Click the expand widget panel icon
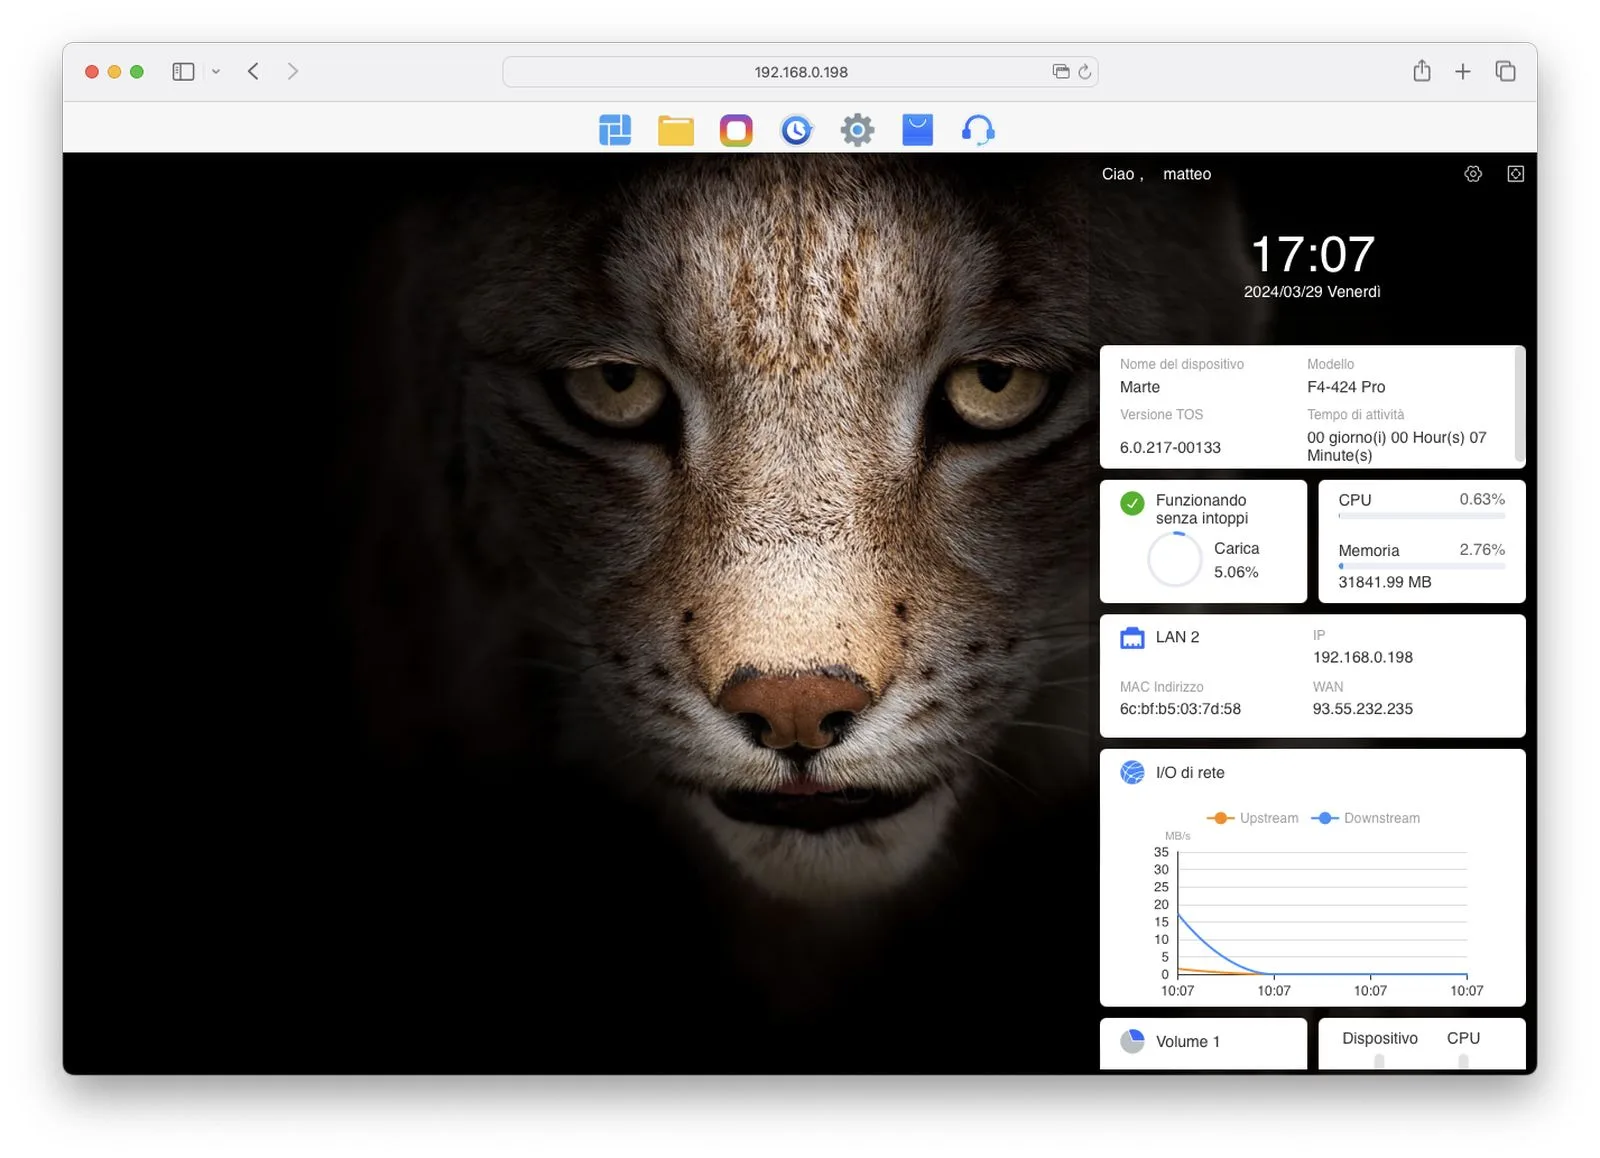The width and height of the screenshot is (1600, 1158). 1516,174
